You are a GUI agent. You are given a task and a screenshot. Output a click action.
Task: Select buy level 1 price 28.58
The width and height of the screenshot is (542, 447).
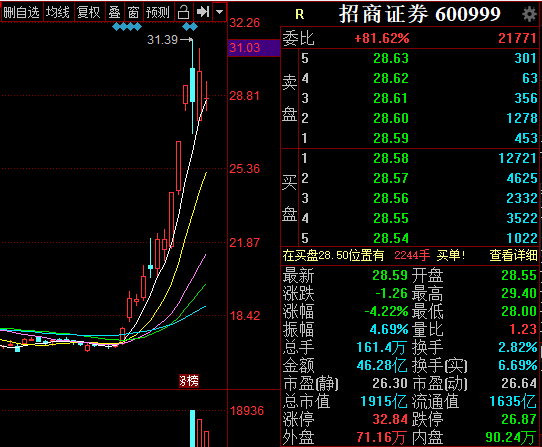[x=391, y=158]
